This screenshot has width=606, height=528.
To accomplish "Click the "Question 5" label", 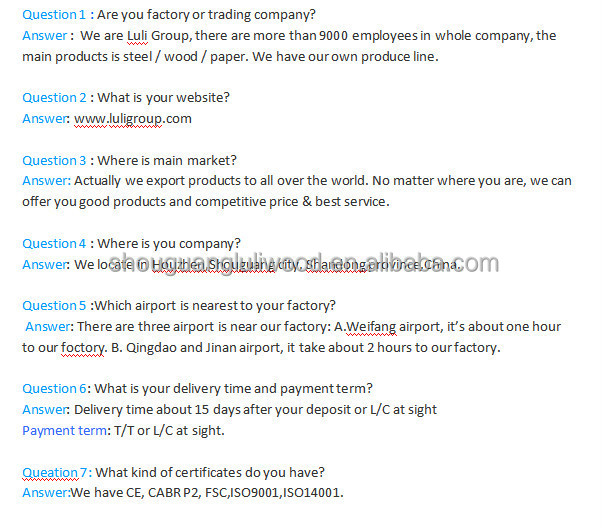I will (x=54, y=305).
